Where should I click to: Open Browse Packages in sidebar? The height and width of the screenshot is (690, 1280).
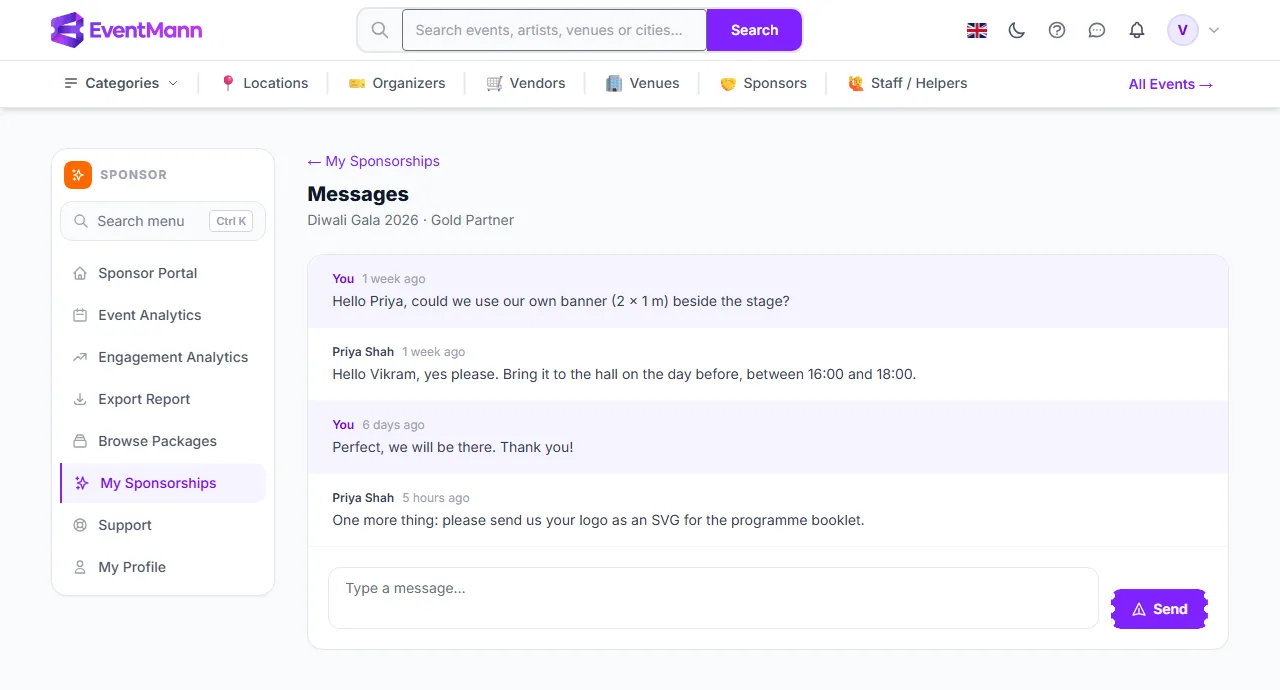click(163, 441)
